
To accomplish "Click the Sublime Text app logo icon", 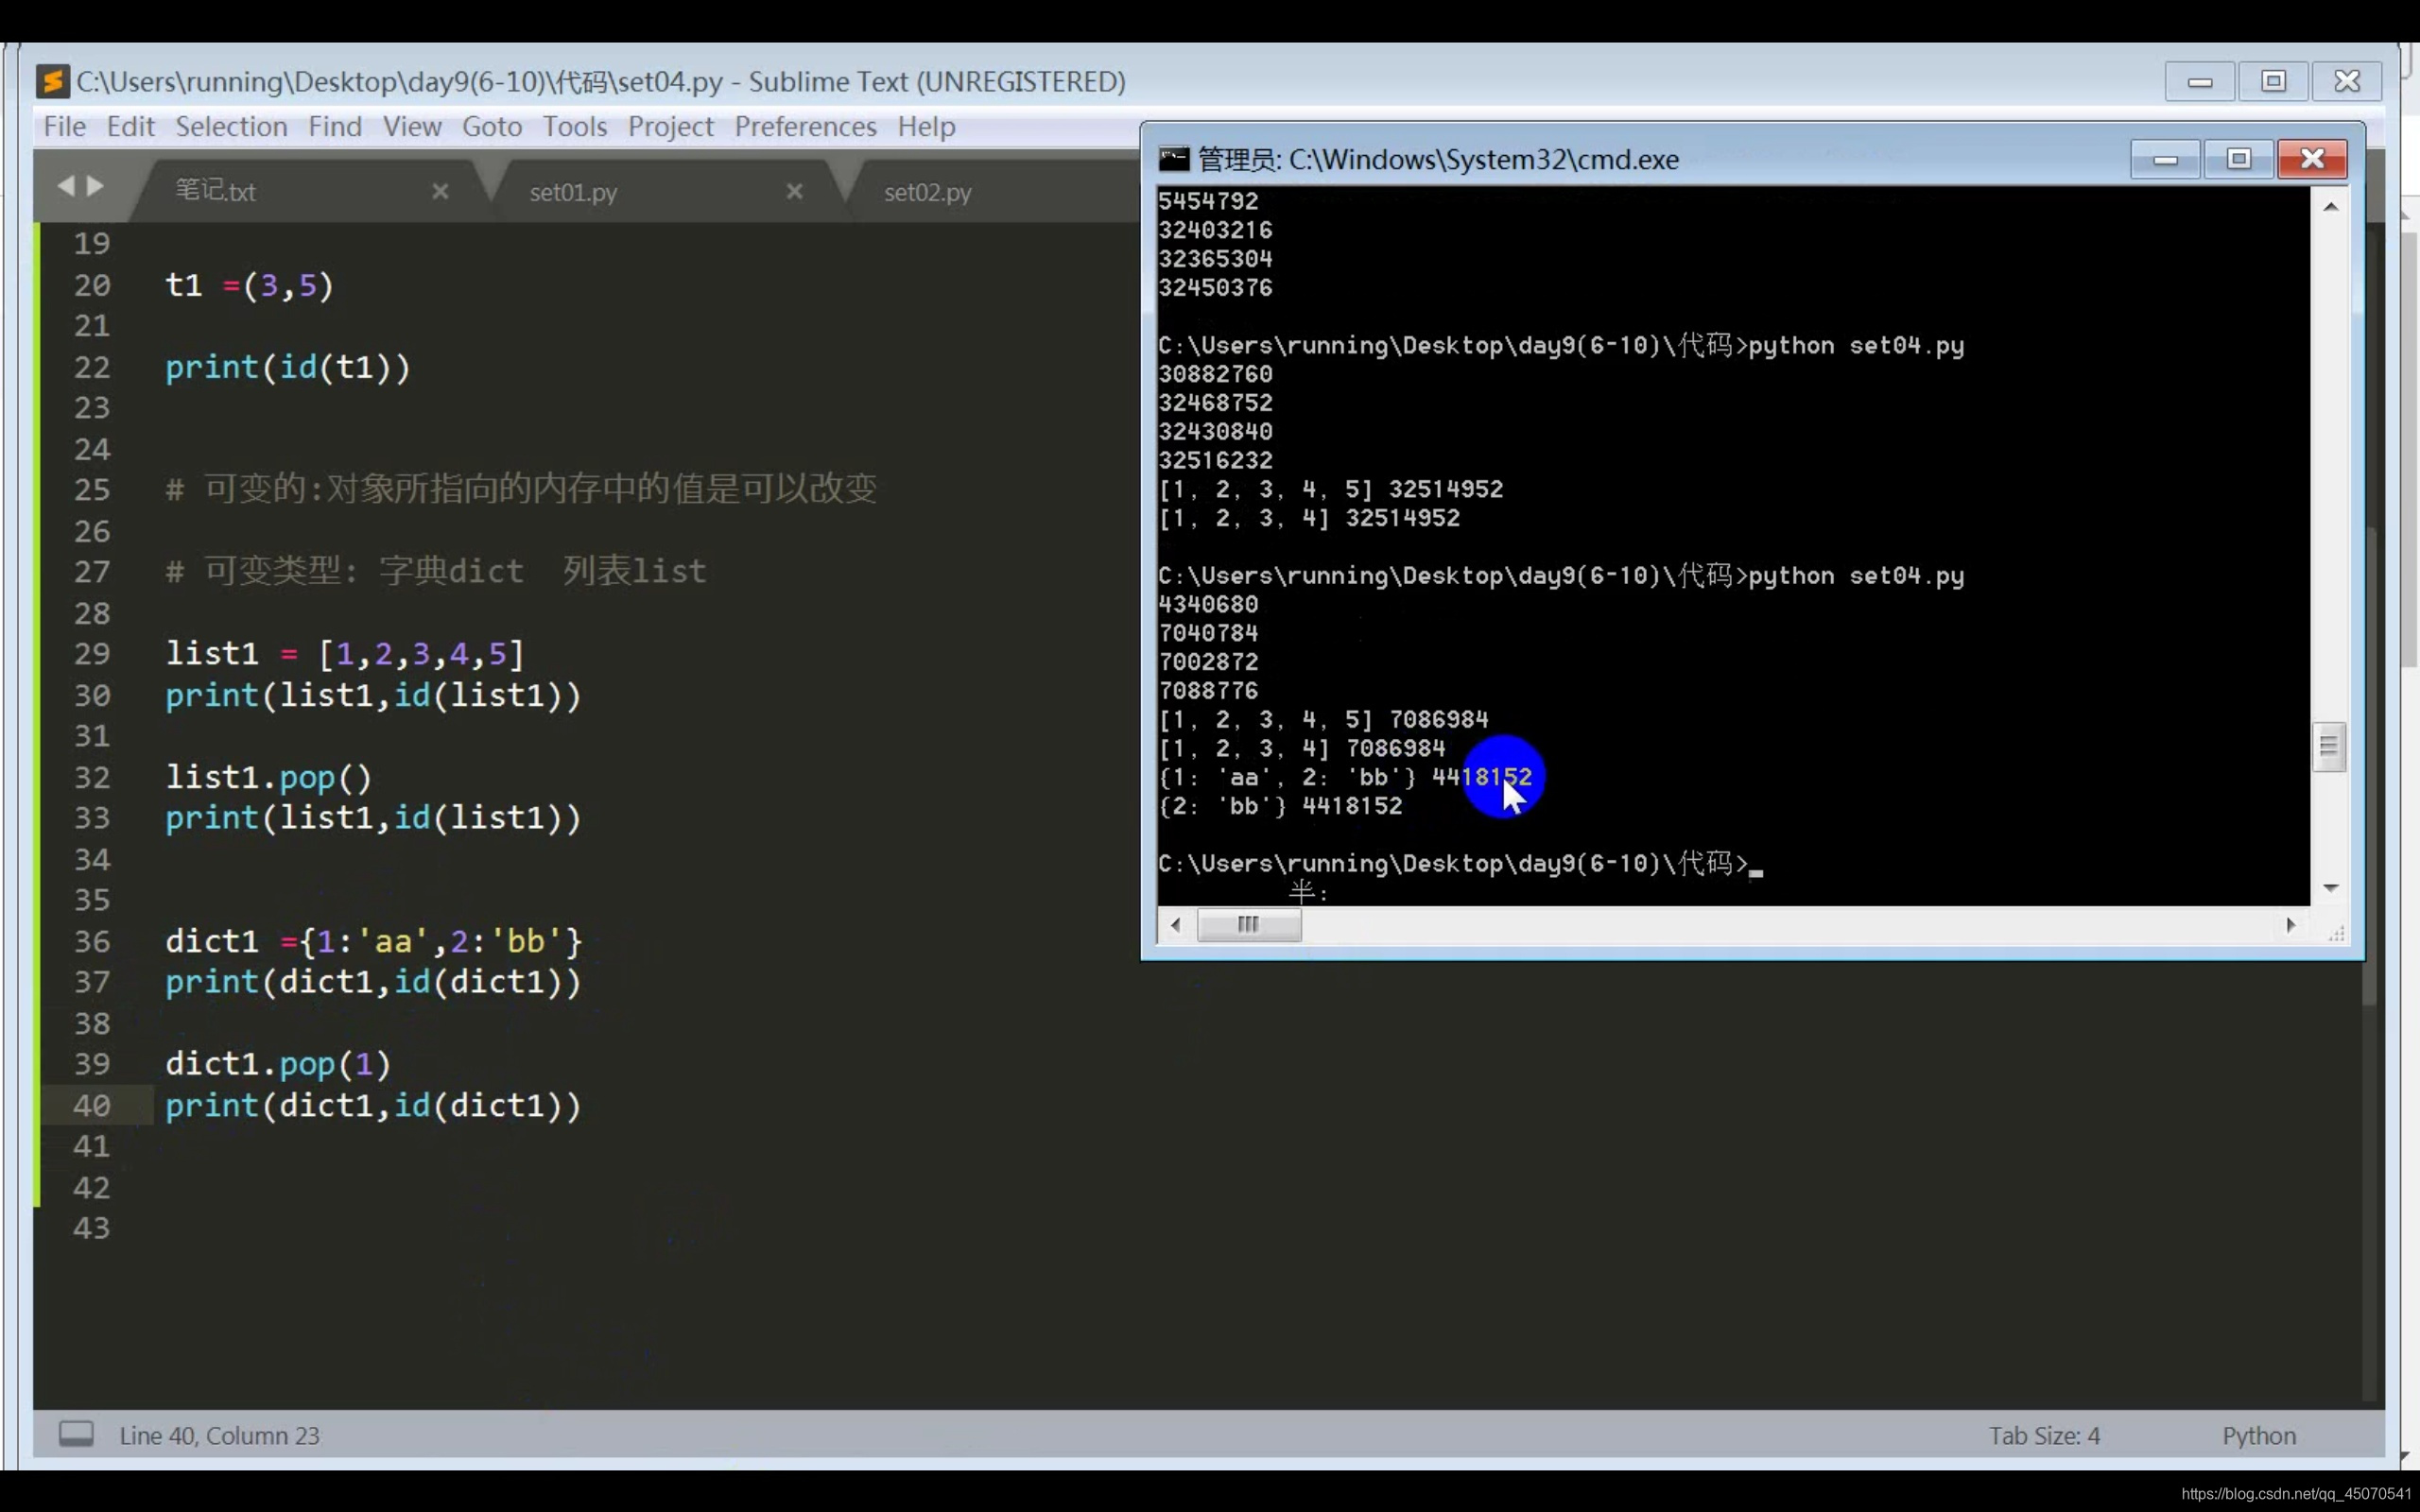I will (52, 81).
